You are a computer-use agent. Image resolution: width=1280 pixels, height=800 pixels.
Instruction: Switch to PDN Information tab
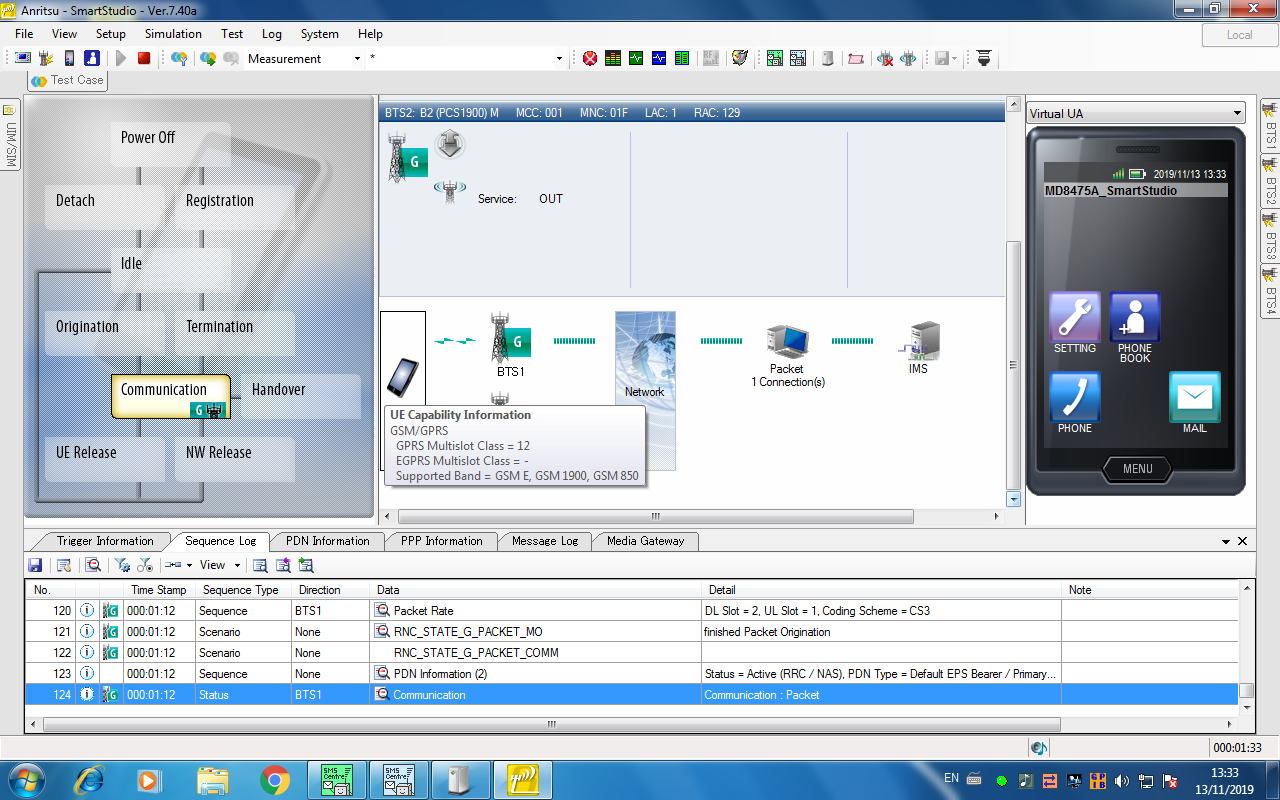[328, 541]
